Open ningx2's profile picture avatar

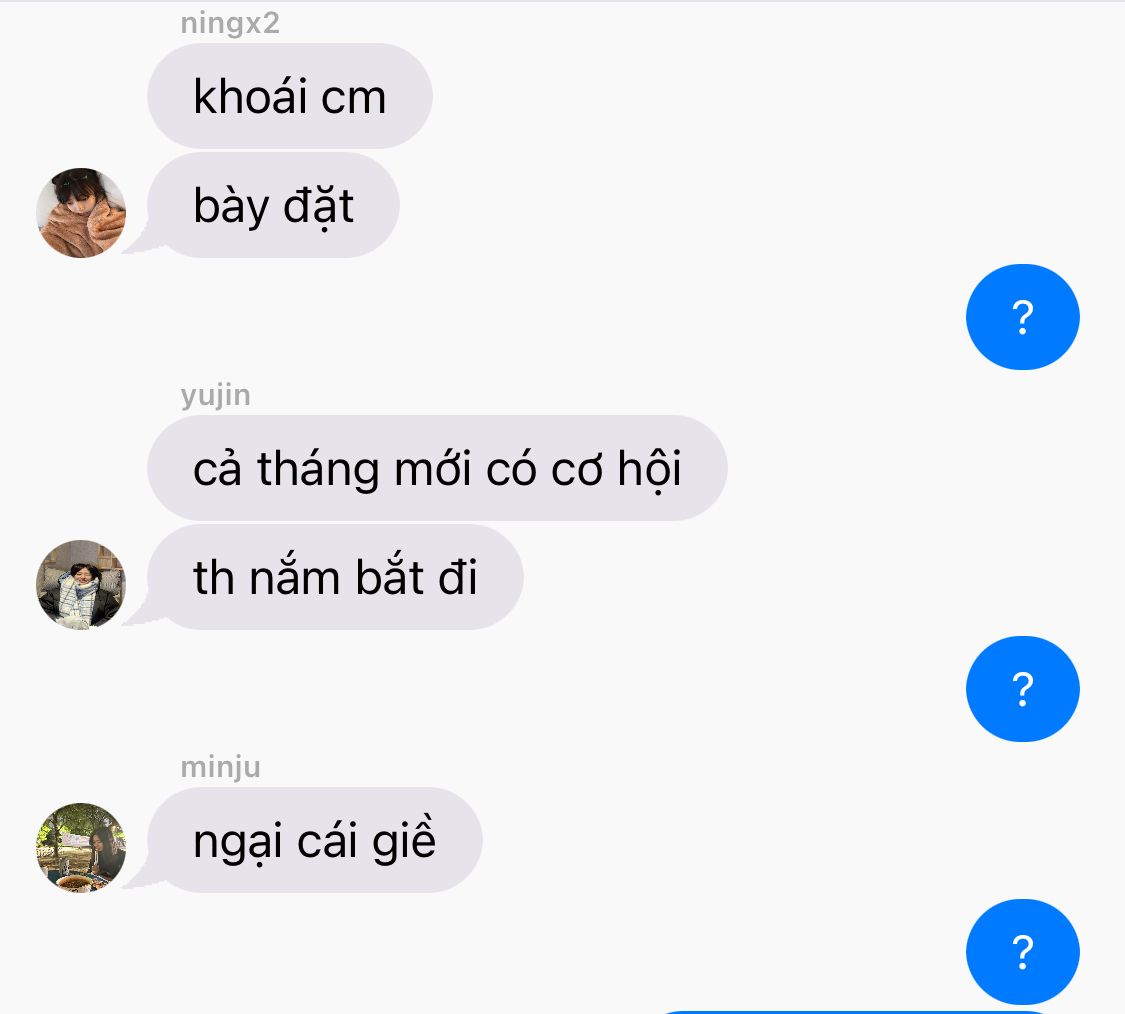pyautogui.click(x=81, y=213)
